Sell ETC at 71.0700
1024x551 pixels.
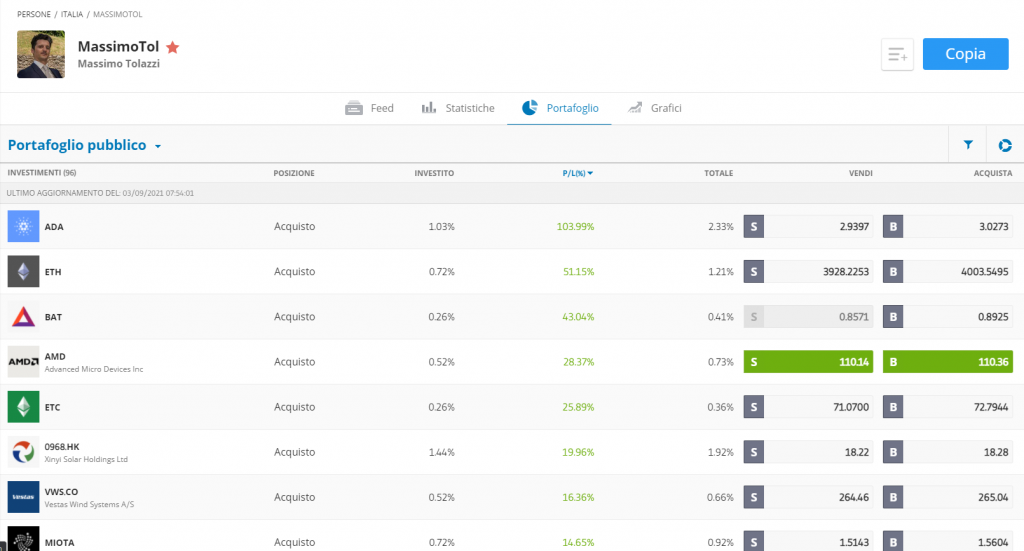(808, 407)
